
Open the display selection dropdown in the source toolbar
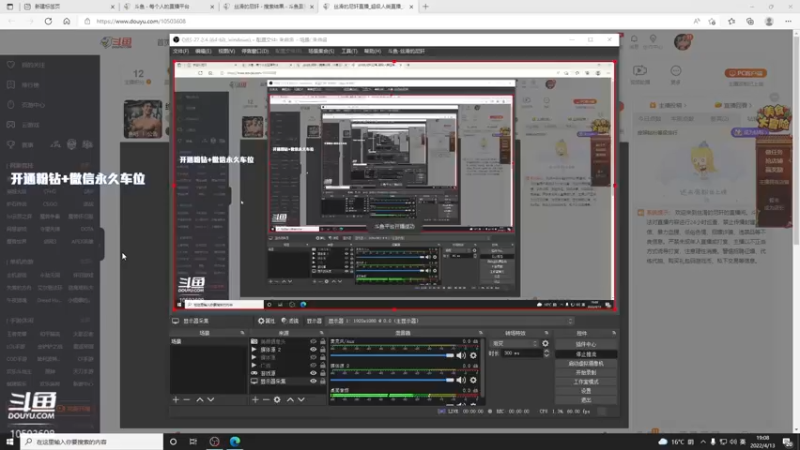tap(450, 321)
